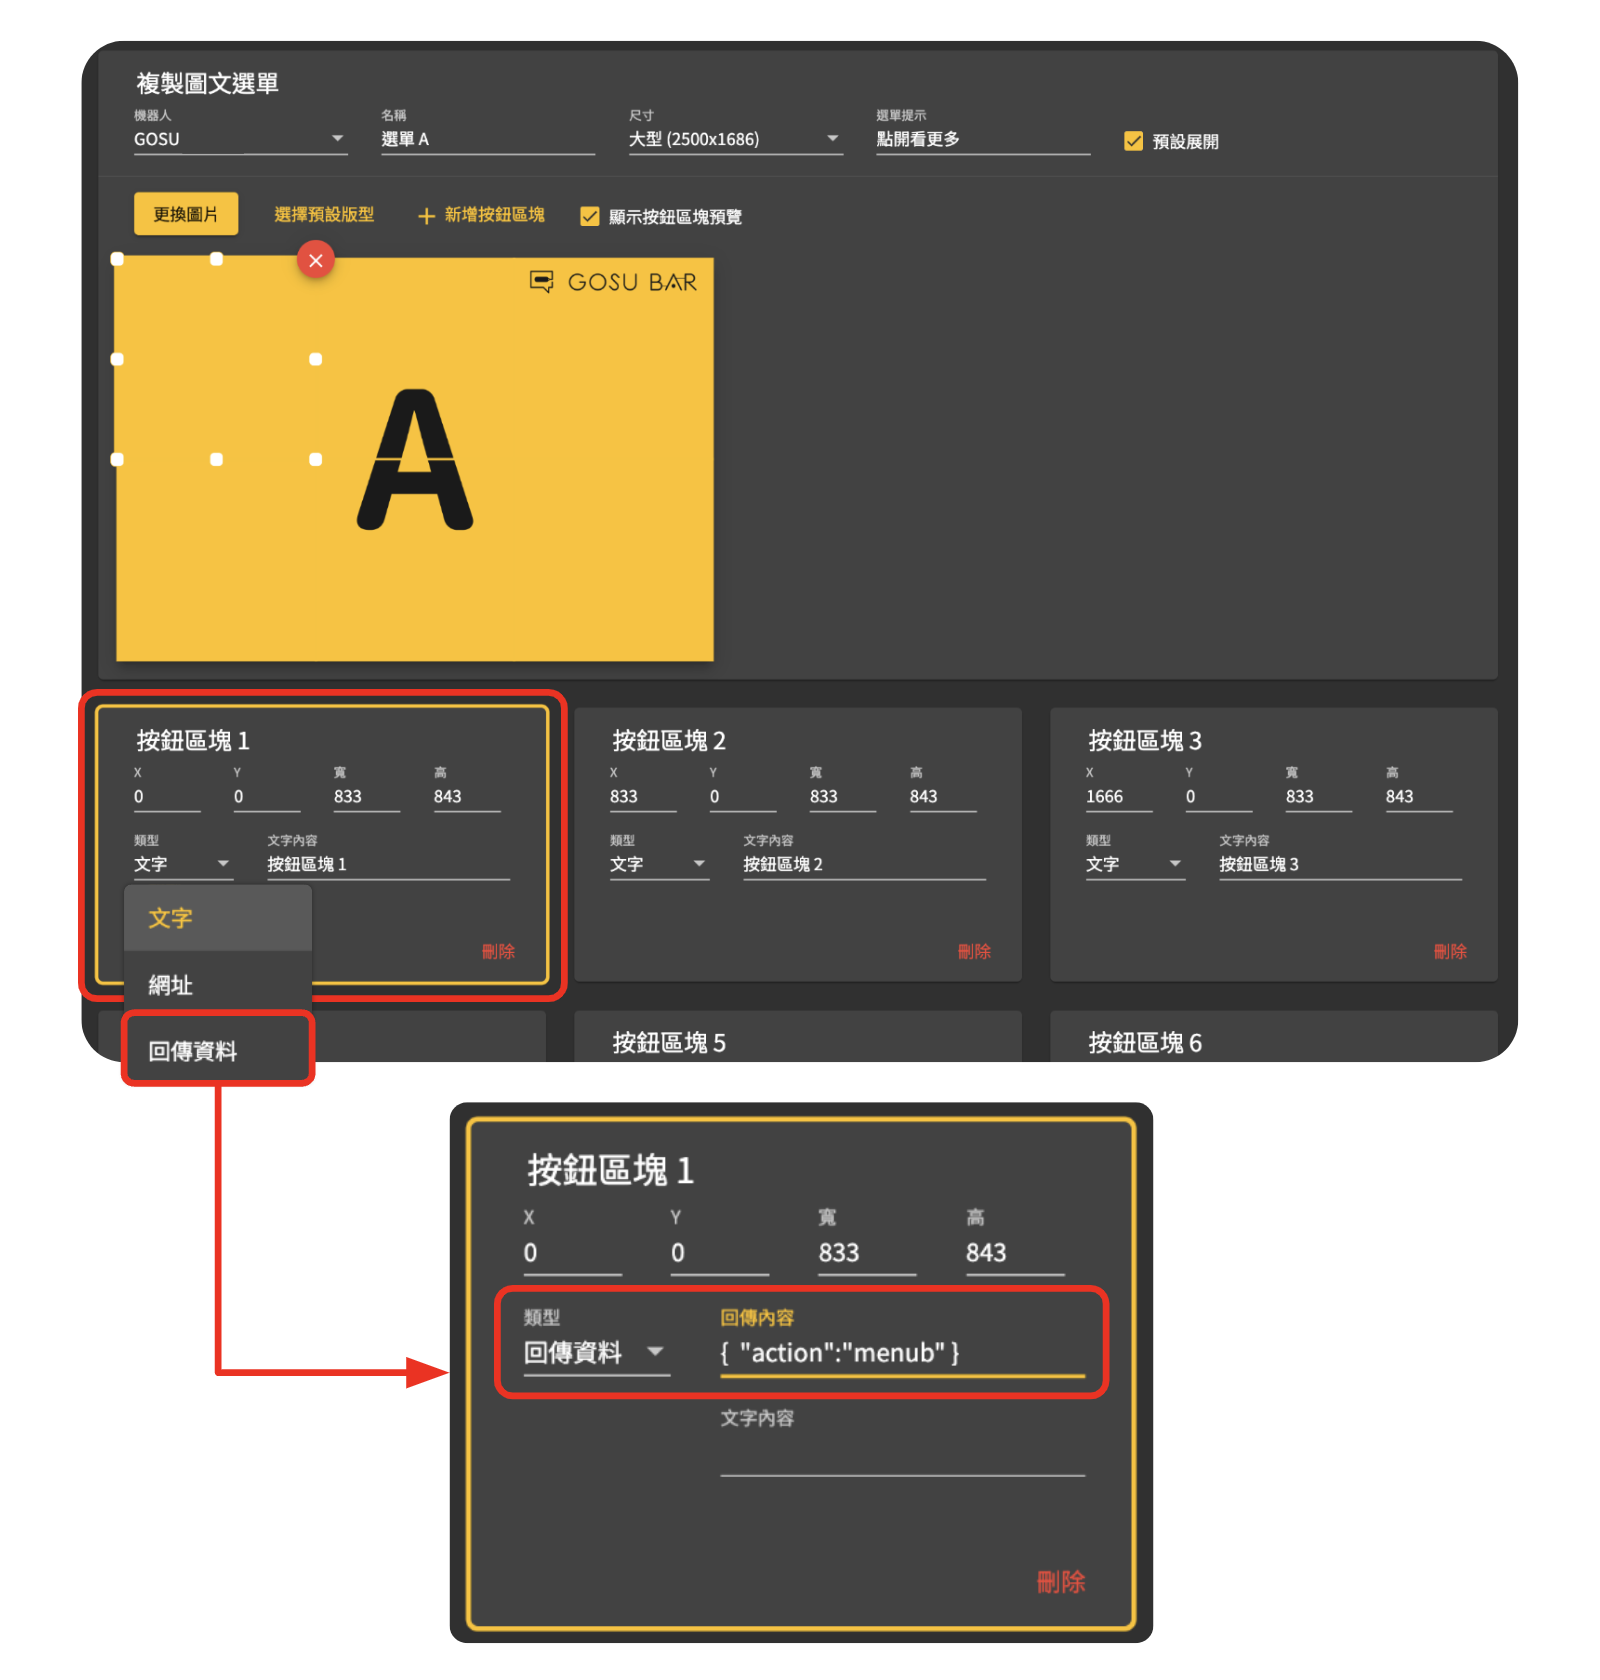Click 文字內容 field of 按鈕區塊 3
Screen dimensions: 1600x1680
pyautogui.click(x=1340, y=864)
